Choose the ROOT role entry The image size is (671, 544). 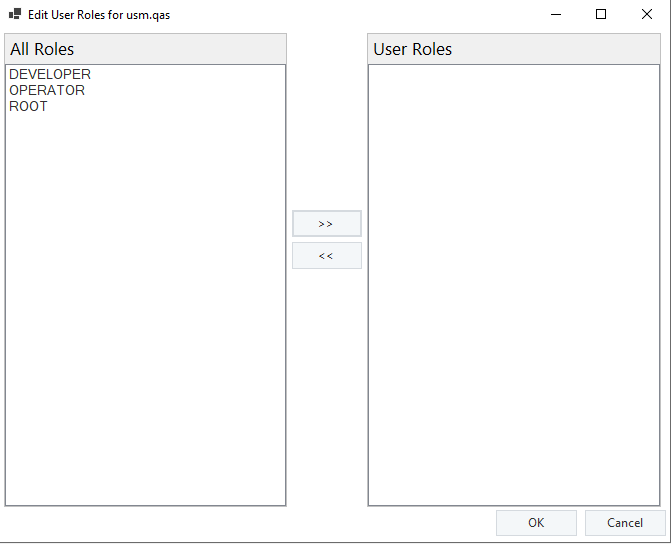[x=28, y=106]
